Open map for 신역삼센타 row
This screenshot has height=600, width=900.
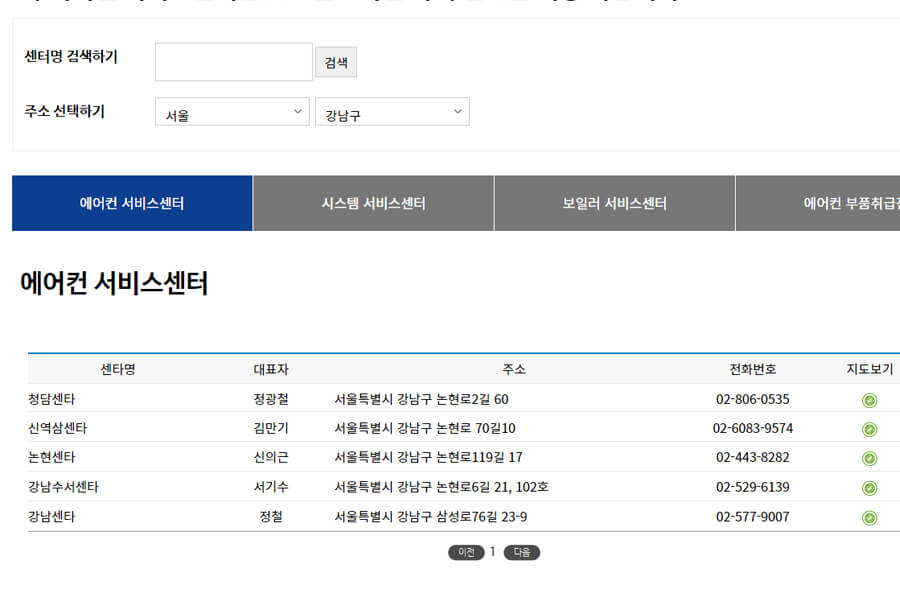(870, 429)
